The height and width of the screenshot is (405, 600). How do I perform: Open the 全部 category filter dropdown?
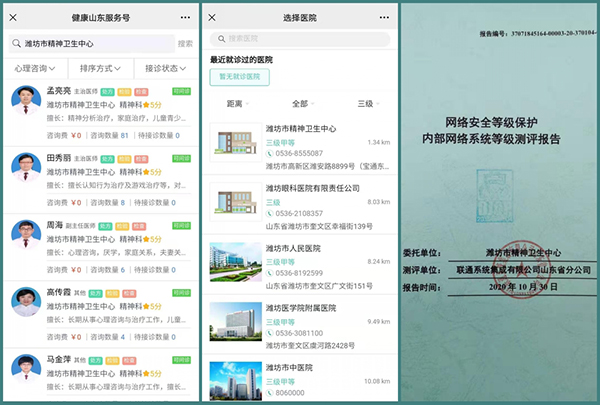click(303, 104)
